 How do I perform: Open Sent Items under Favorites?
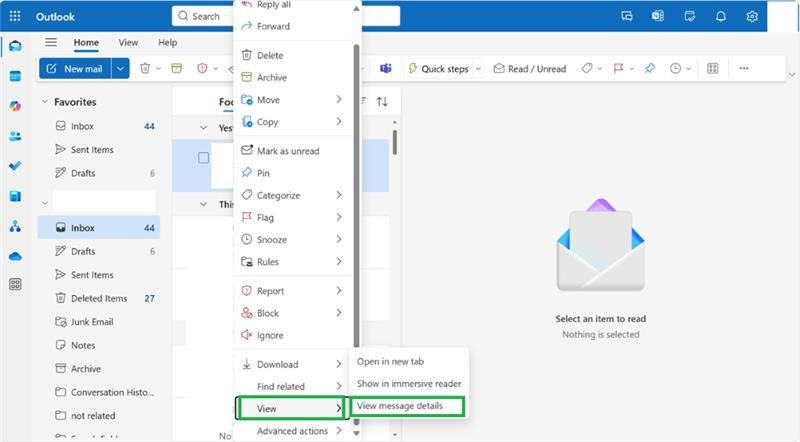tap(98, 150)
